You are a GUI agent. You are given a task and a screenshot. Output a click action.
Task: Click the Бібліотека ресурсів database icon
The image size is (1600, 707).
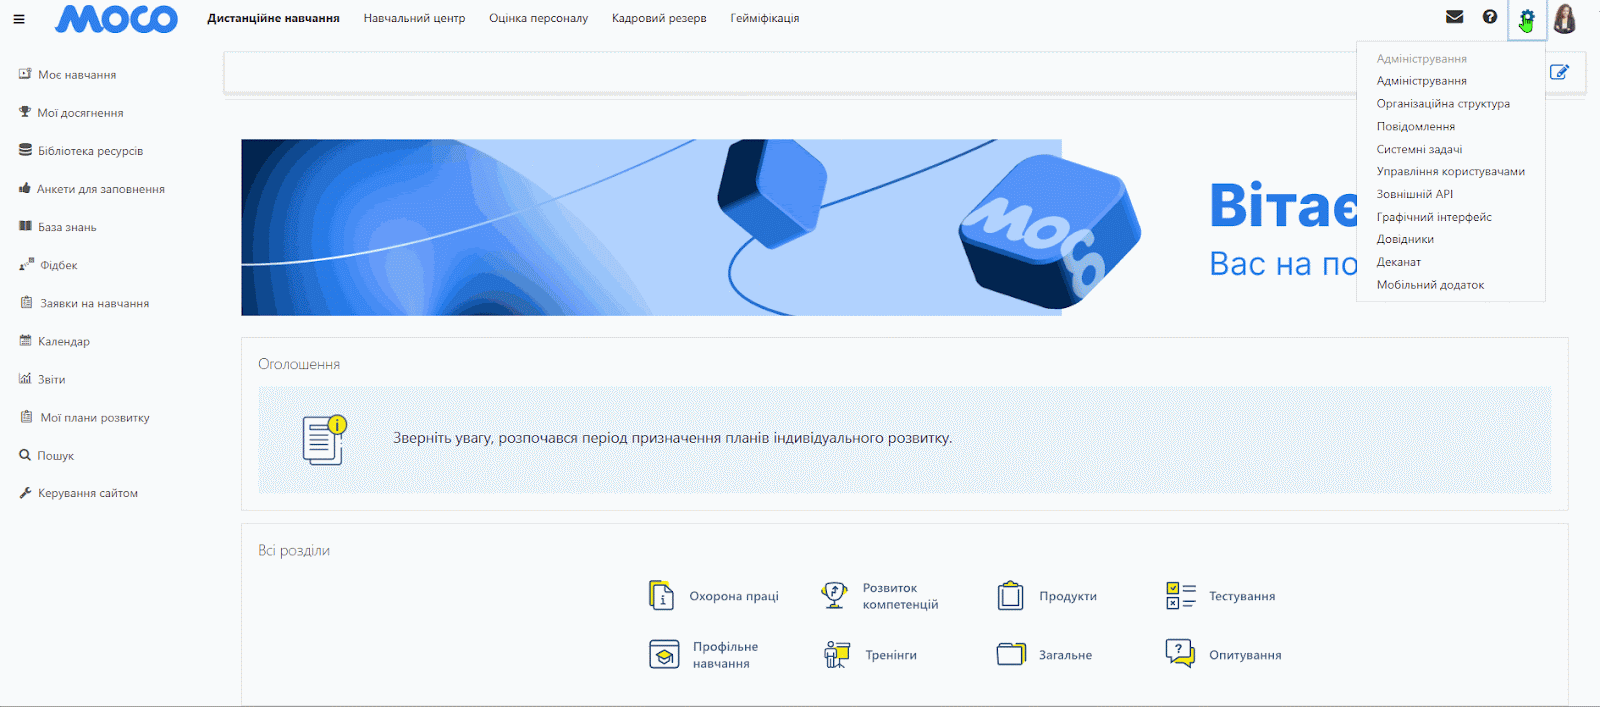tap(25, 150)
